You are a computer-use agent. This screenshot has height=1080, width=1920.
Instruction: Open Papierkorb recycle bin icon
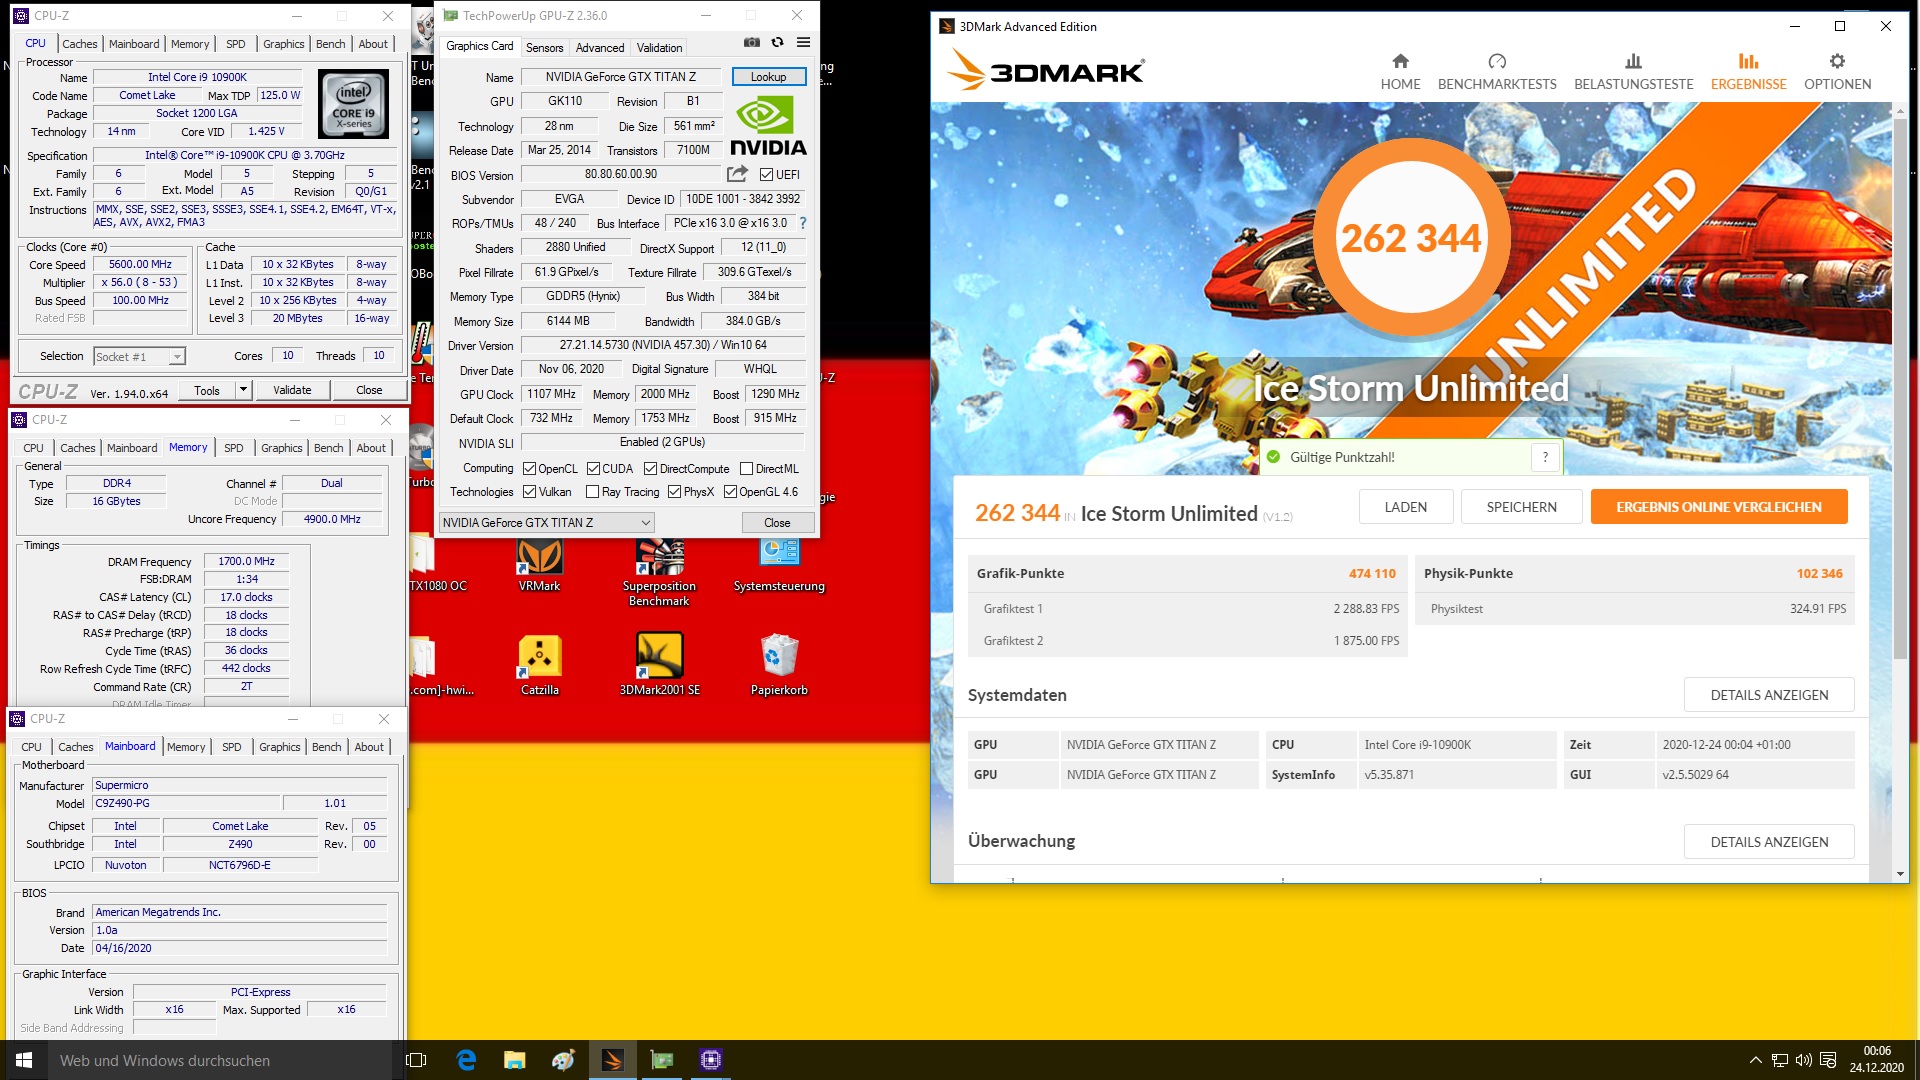coord(779,666)
